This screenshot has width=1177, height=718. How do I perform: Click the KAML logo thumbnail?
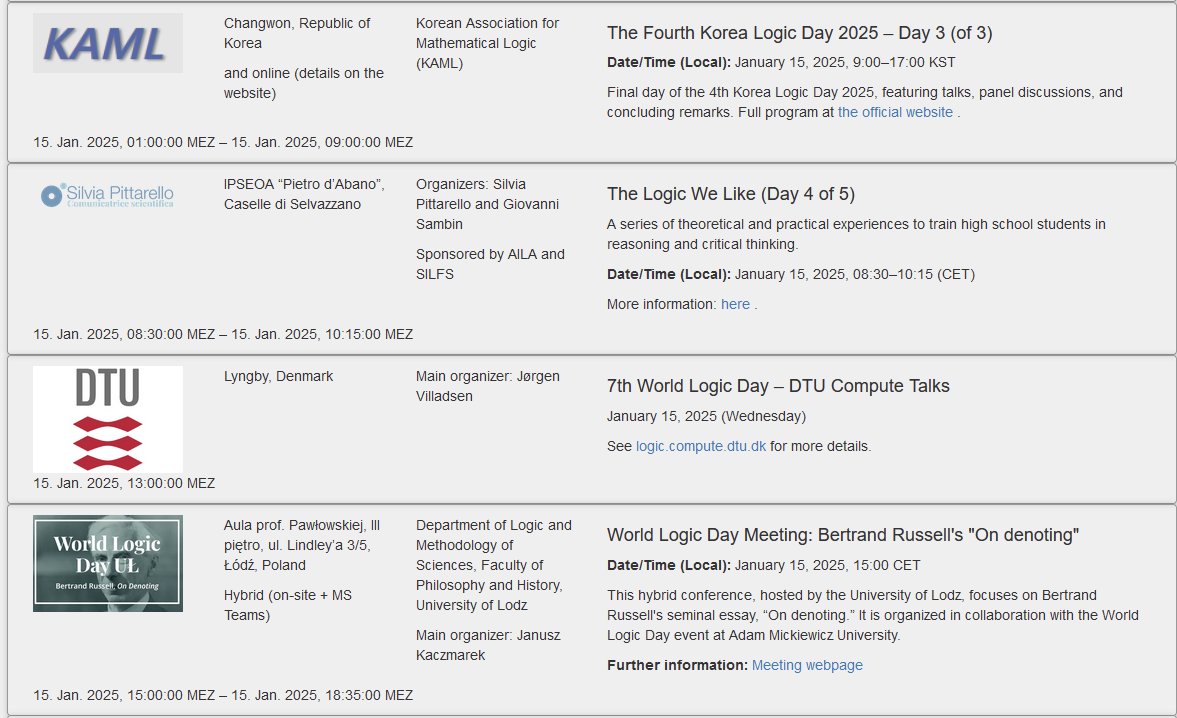pyautogui.click(x=107, y=43)
